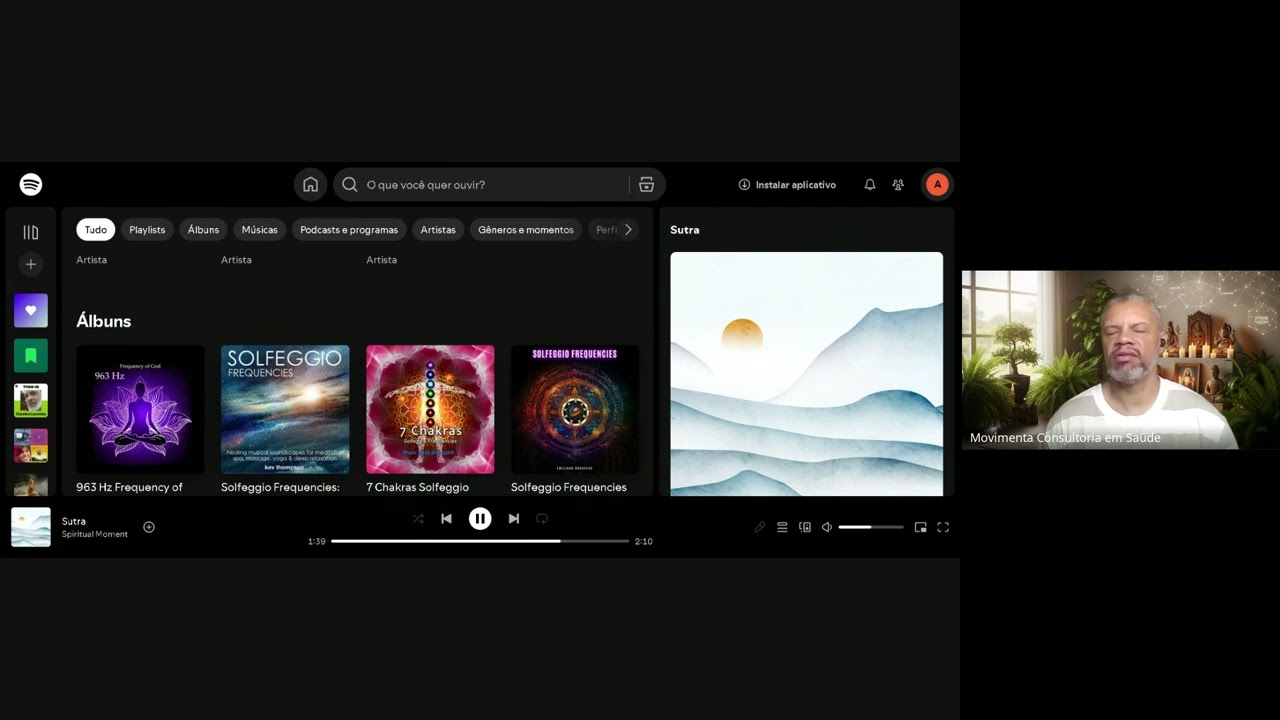Open the 7 Chakras album cover

[x=430, y=409]
